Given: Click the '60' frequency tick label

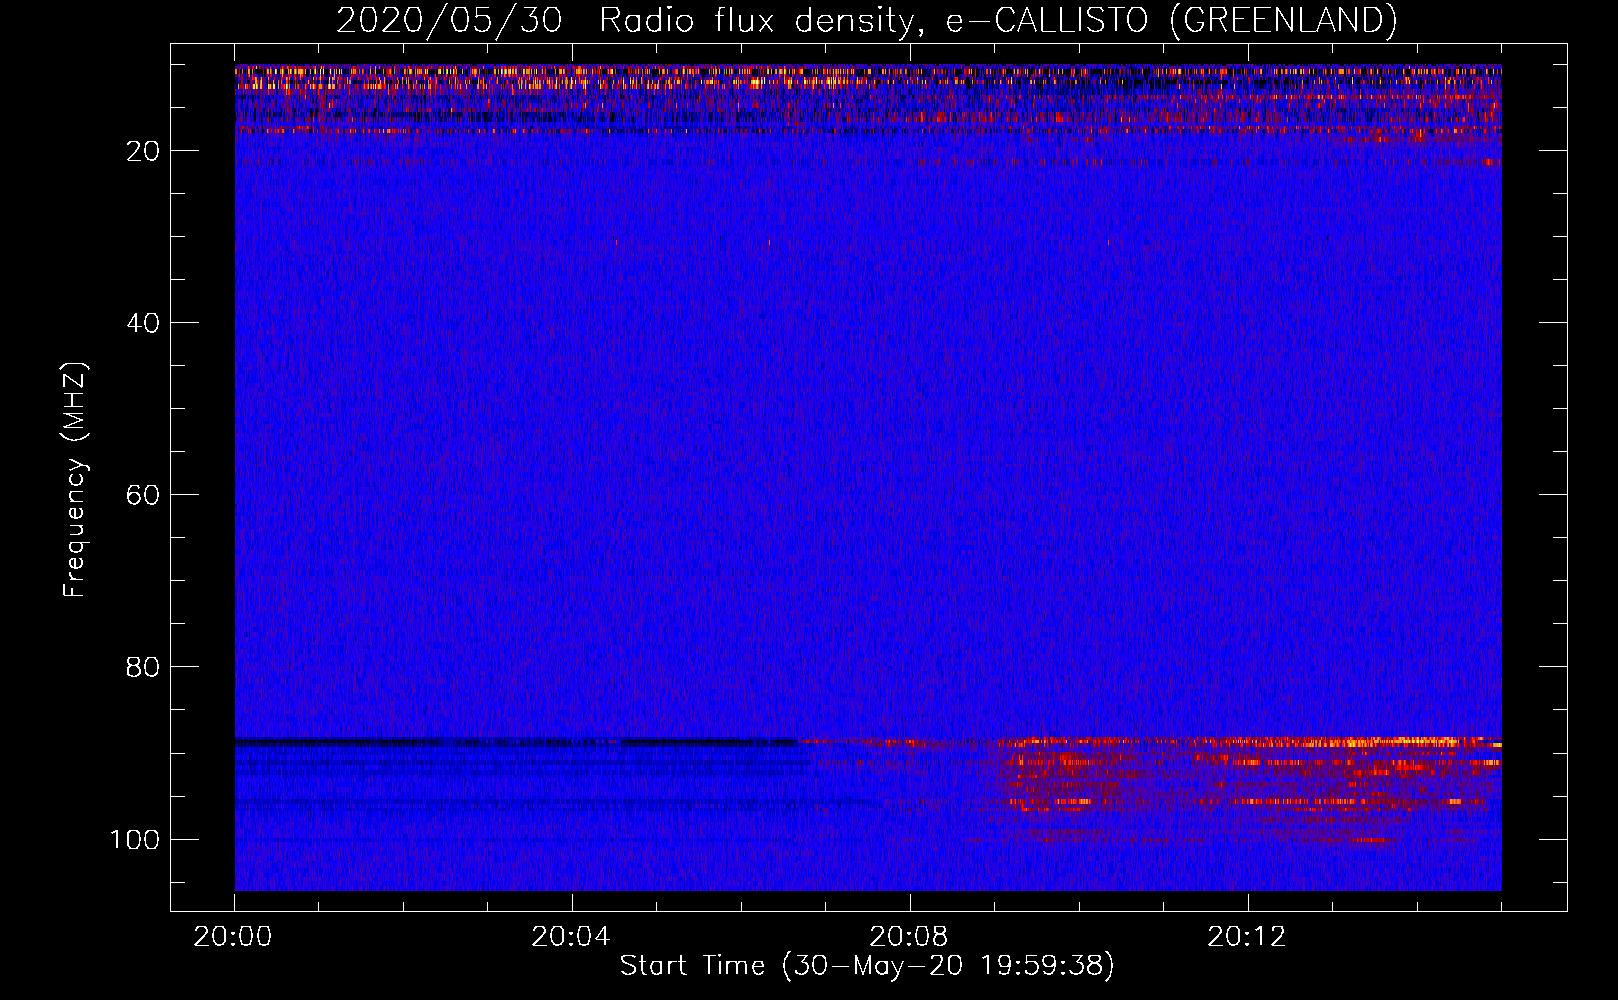Looking at the screenshot, I should (144, 495).
